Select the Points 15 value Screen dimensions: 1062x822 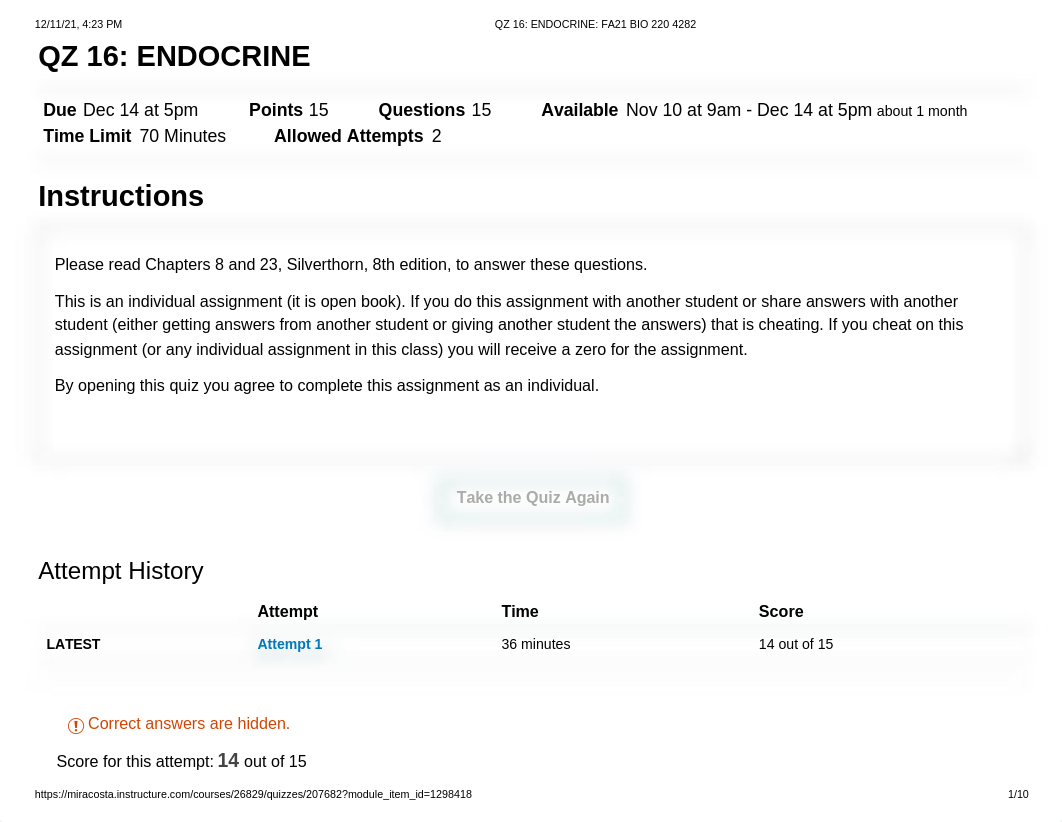[x=289, y=110]
